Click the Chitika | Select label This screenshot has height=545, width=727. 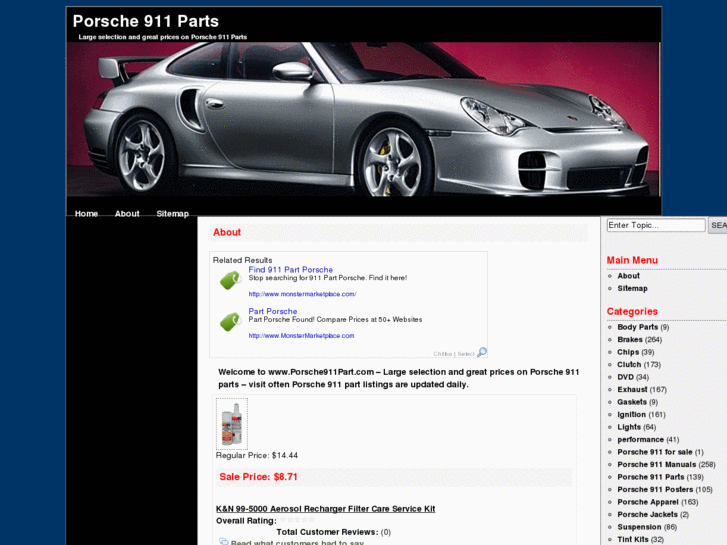453,354
